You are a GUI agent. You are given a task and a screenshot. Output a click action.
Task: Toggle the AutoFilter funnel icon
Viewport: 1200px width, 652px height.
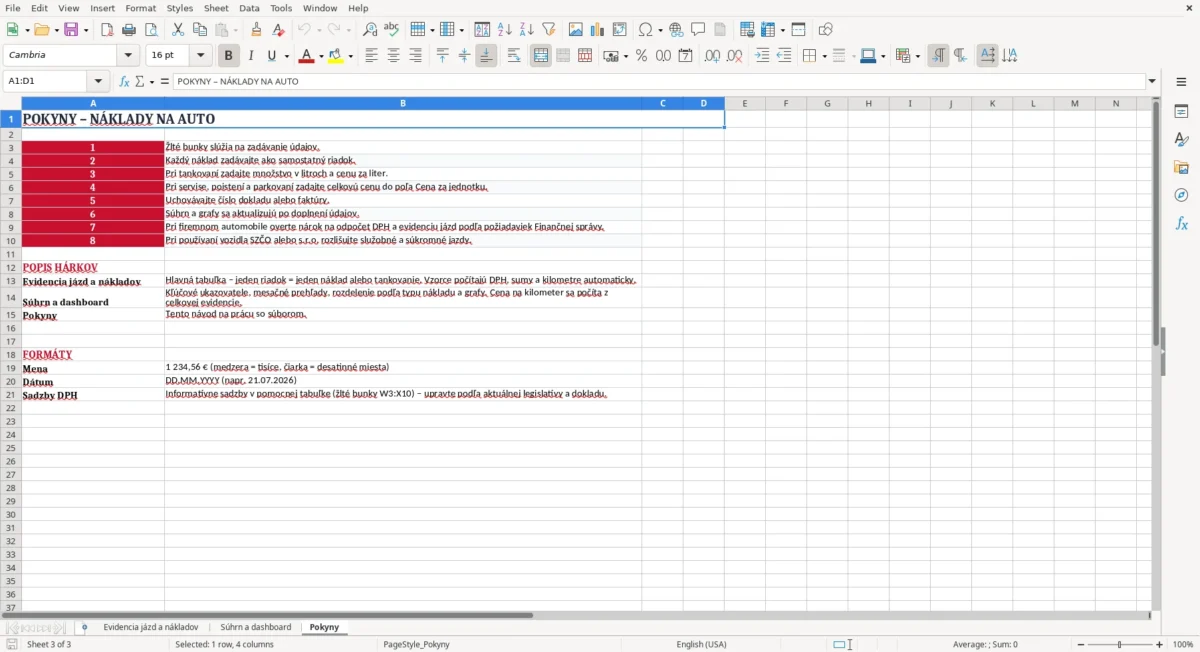point(549,30)
